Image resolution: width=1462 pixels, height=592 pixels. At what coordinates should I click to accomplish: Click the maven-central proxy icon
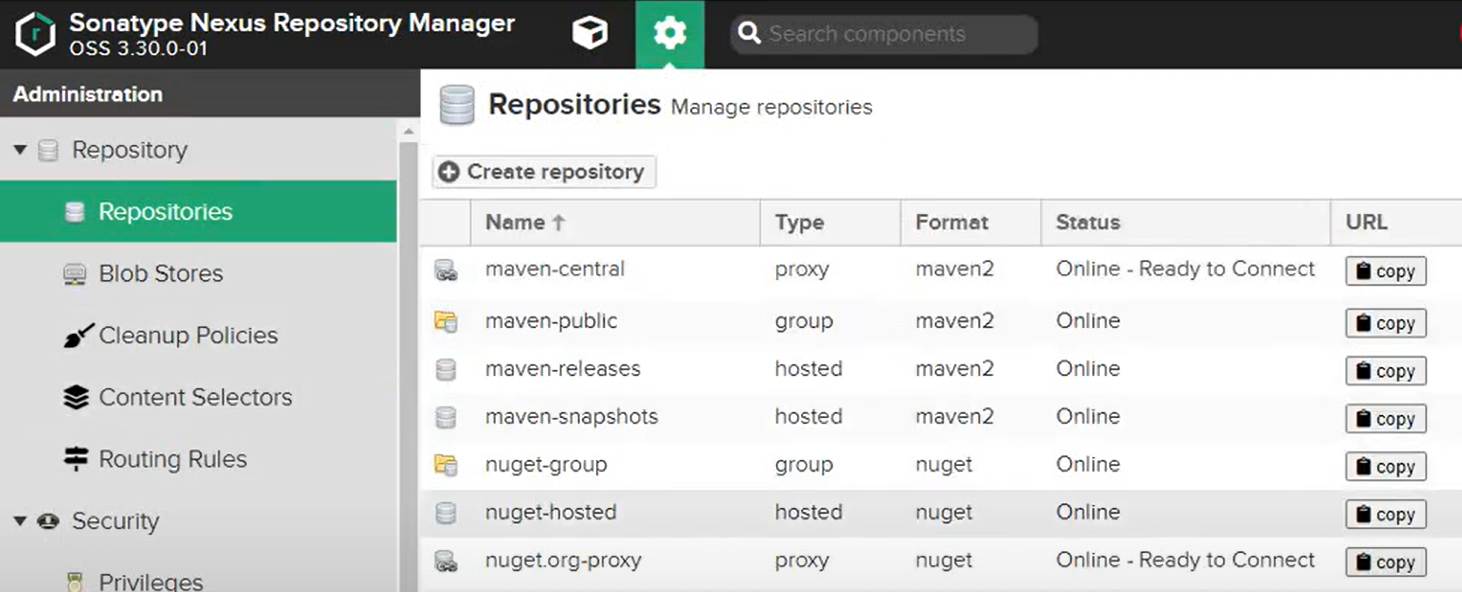click(446, 270)
